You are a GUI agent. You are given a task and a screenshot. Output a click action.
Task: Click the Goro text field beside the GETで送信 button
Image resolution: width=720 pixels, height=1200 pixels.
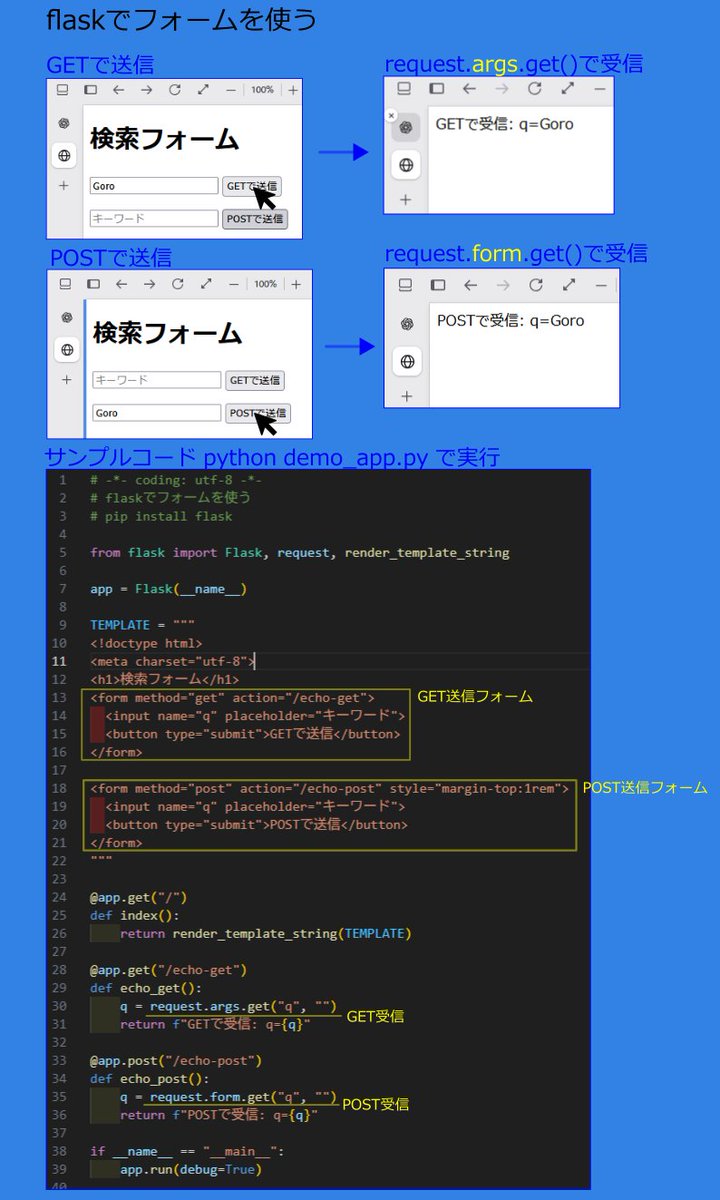pyautogui.click(x=154, y=186)
